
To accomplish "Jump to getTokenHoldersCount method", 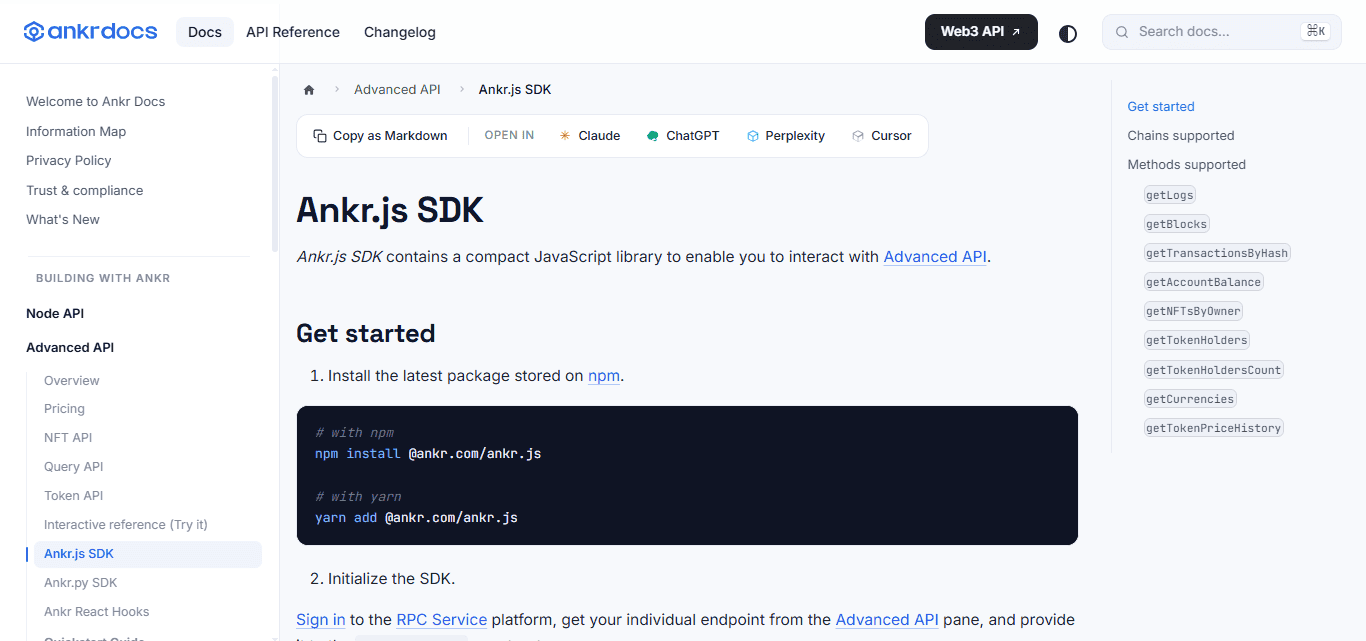I will click(x=1214, y=370).
